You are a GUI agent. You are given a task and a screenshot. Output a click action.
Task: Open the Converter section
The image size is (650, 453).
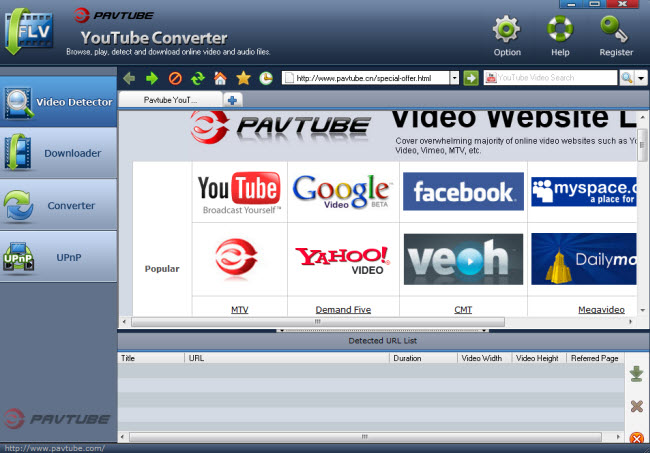(x=58, y=205)
